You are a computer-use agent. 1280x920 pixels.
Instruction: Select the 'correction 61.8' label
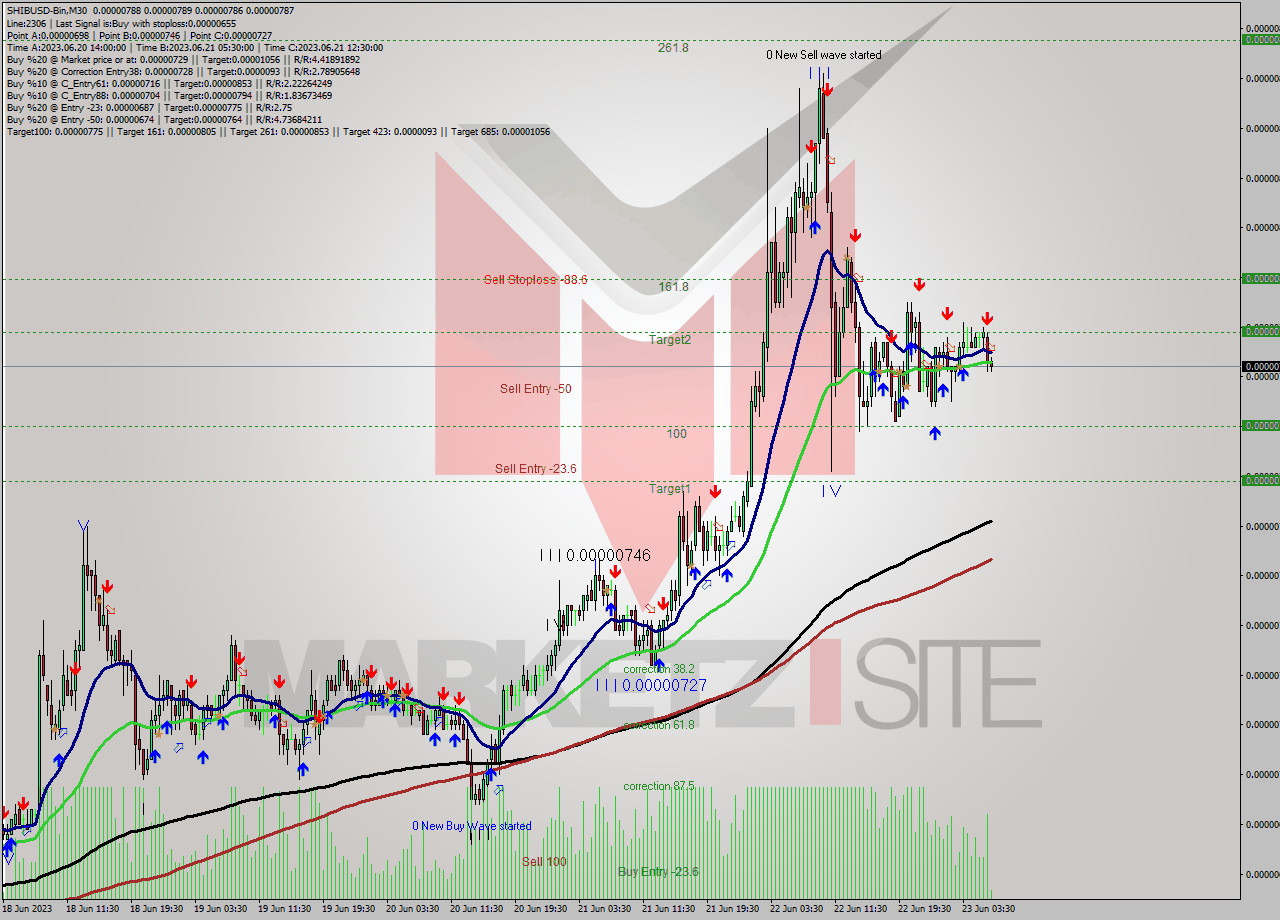658,725
